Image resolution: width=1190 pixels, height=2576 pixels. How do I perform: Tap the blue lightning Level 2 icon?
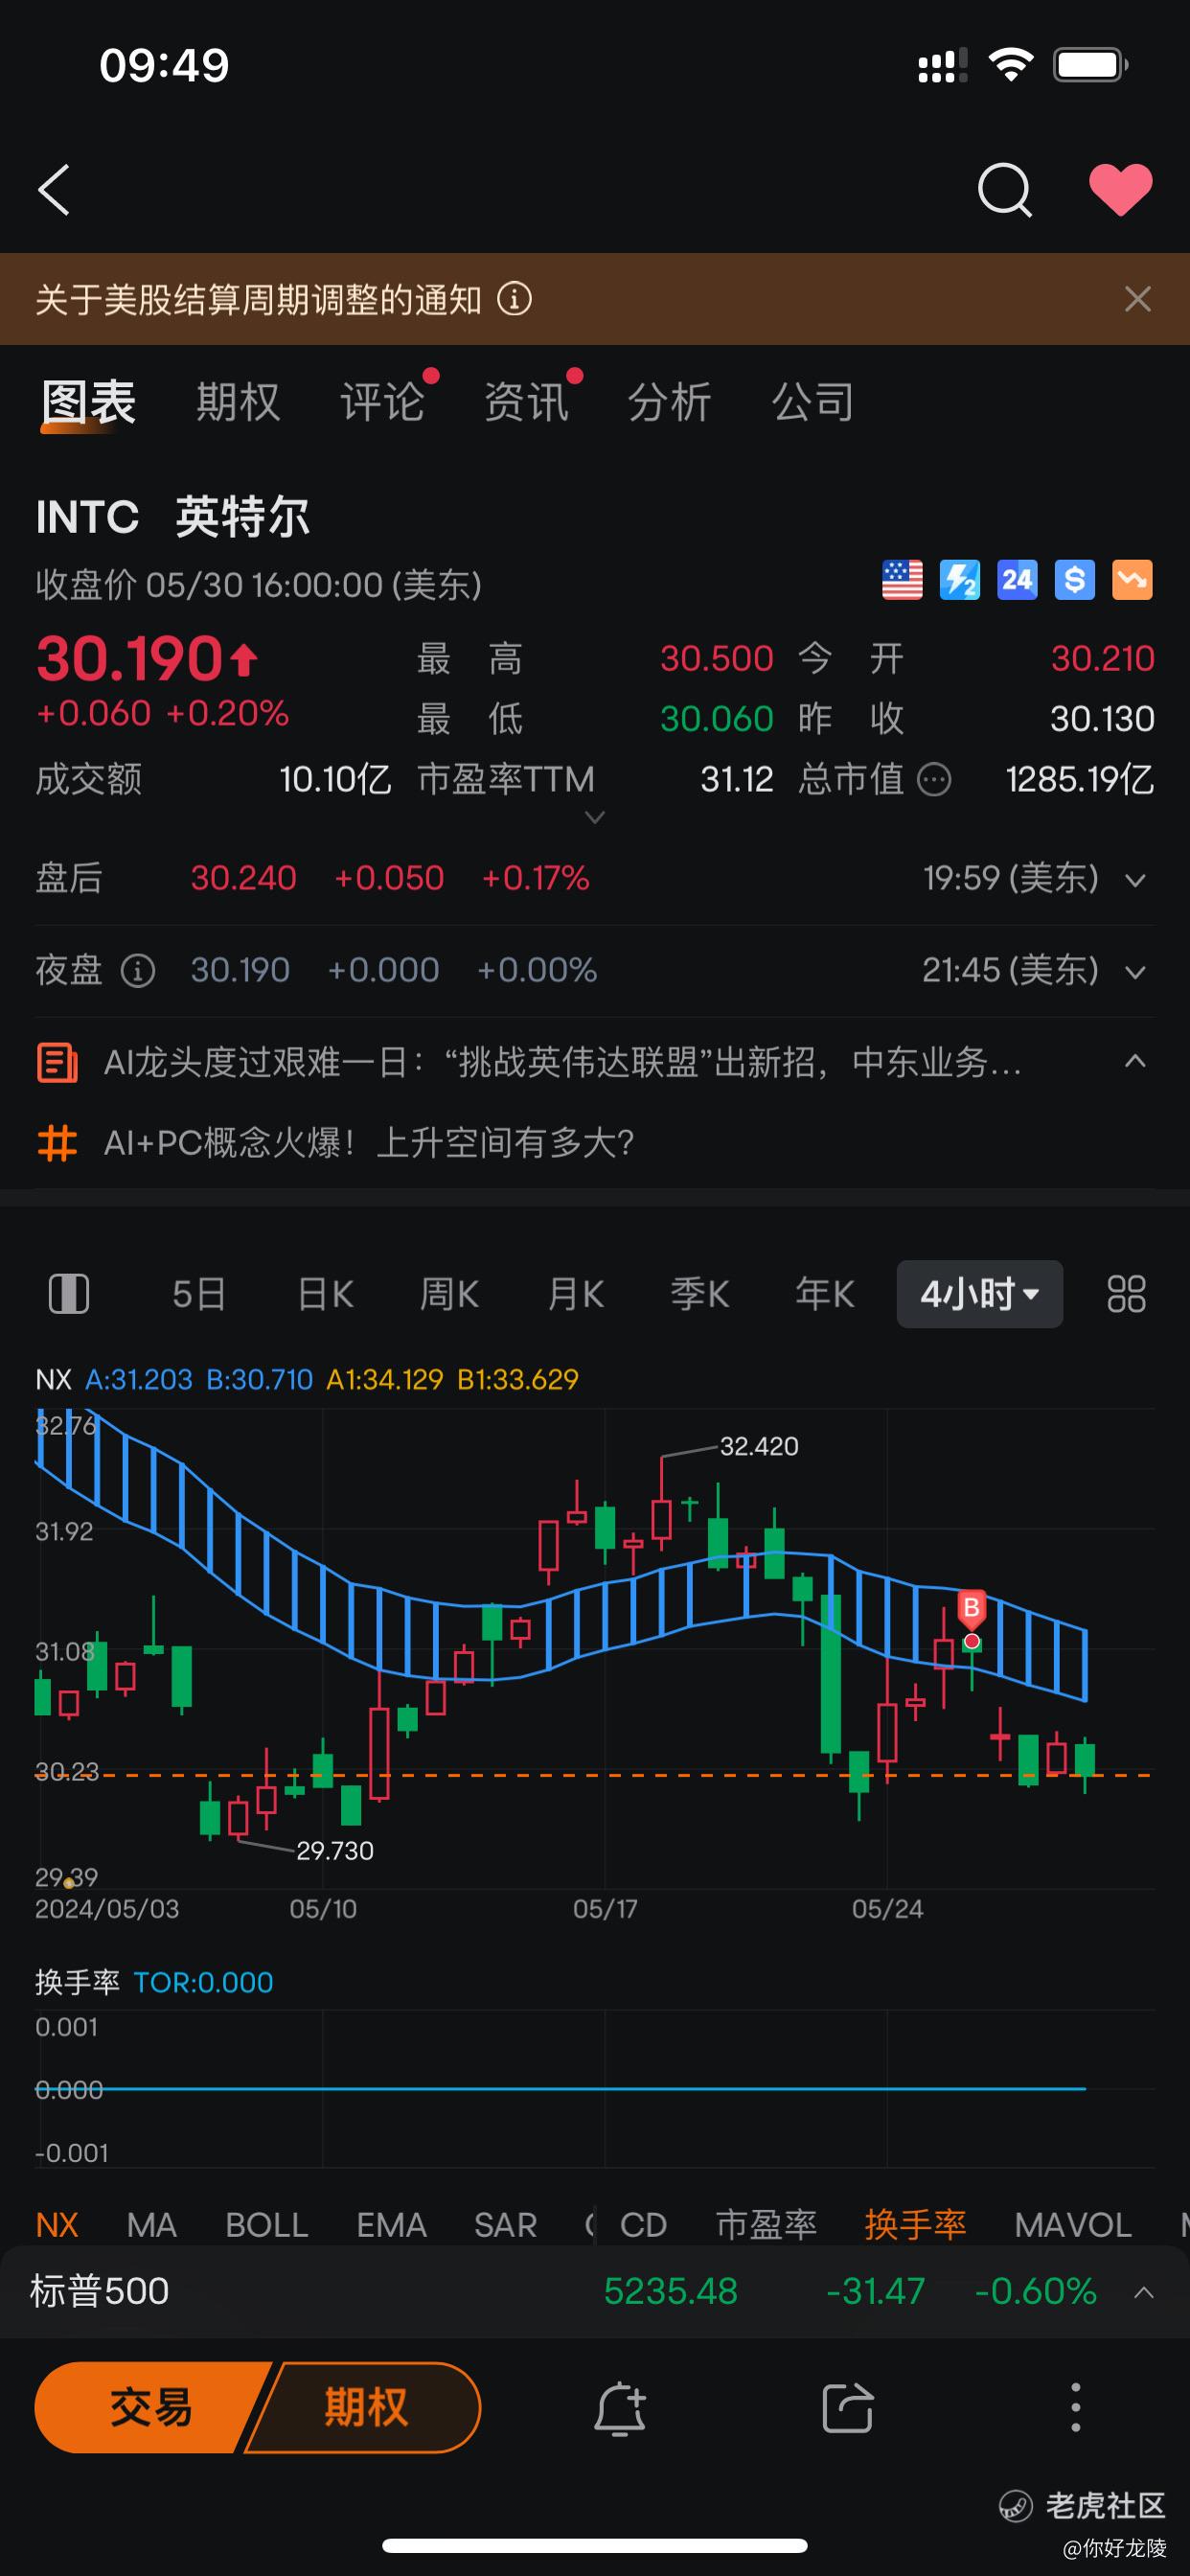coord(960,580)
